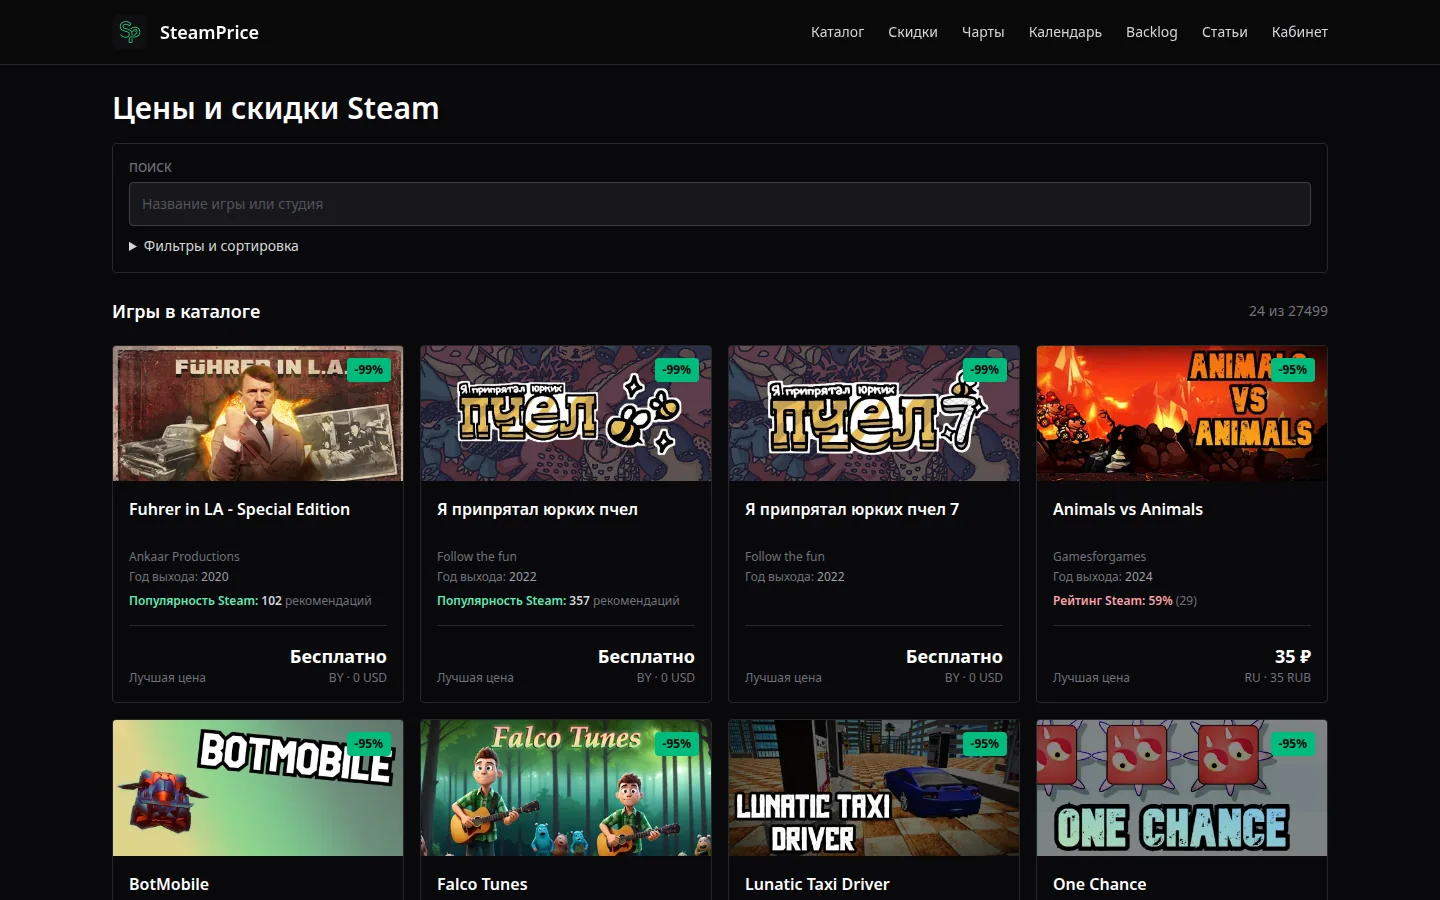1440x900 pixels.
Task: Open the BotMobile cover thumbnail
Action: [258, 788]
